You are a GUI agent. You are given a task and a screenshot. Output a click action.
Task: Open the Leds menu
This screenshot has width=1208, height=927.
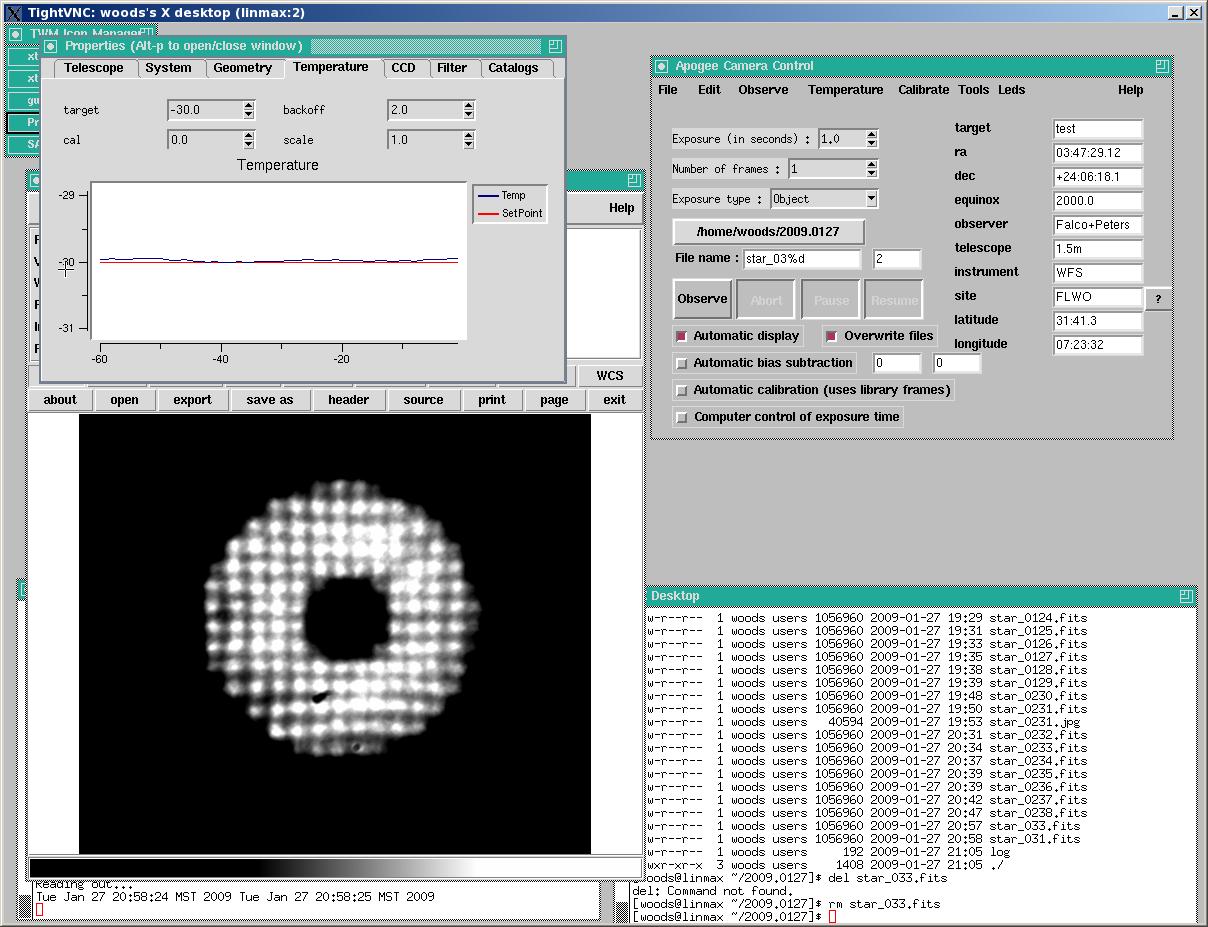[1012, 90]
